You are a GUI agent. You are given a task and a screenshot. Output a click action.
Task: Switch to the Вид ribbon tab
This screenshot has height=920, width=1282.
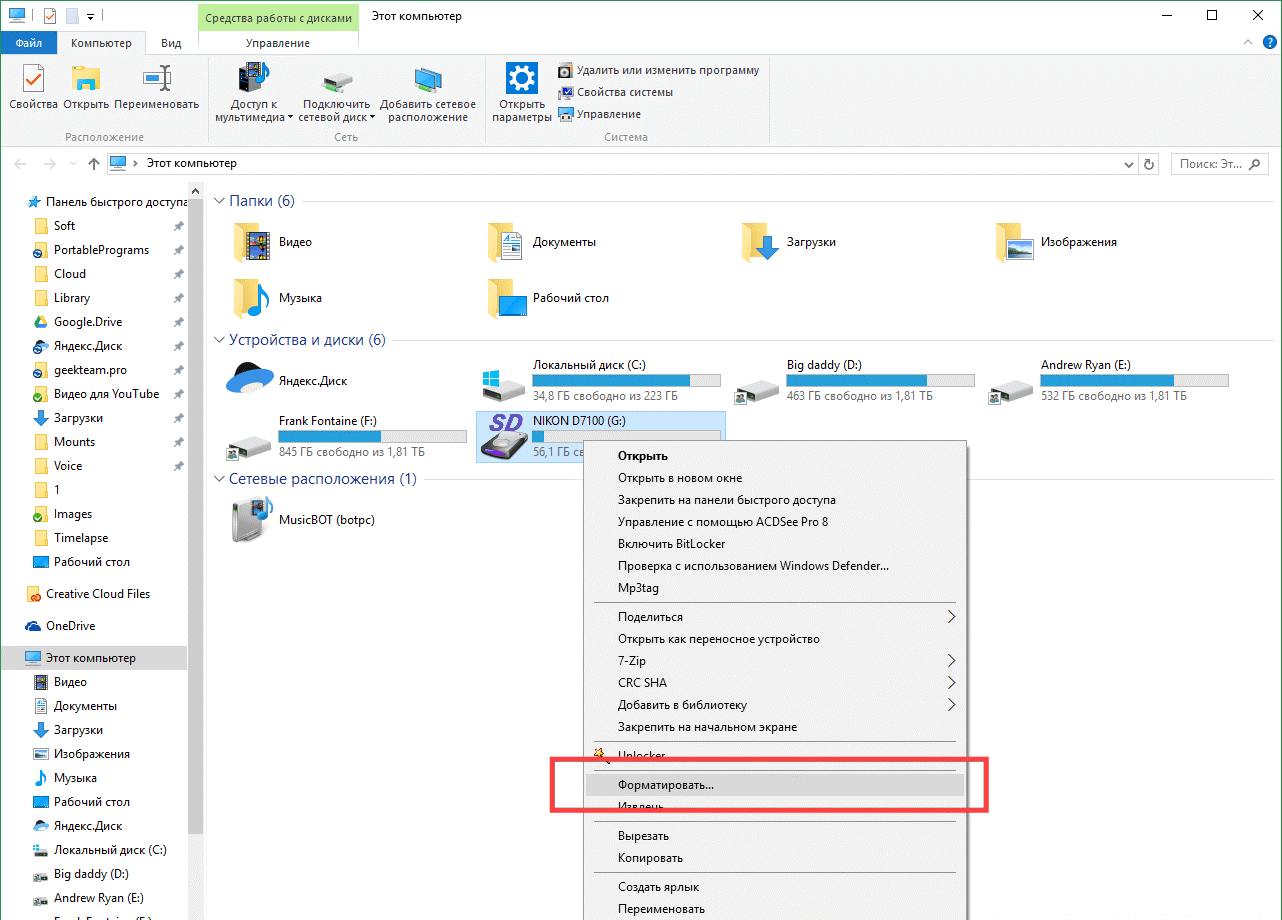point(171,43)
